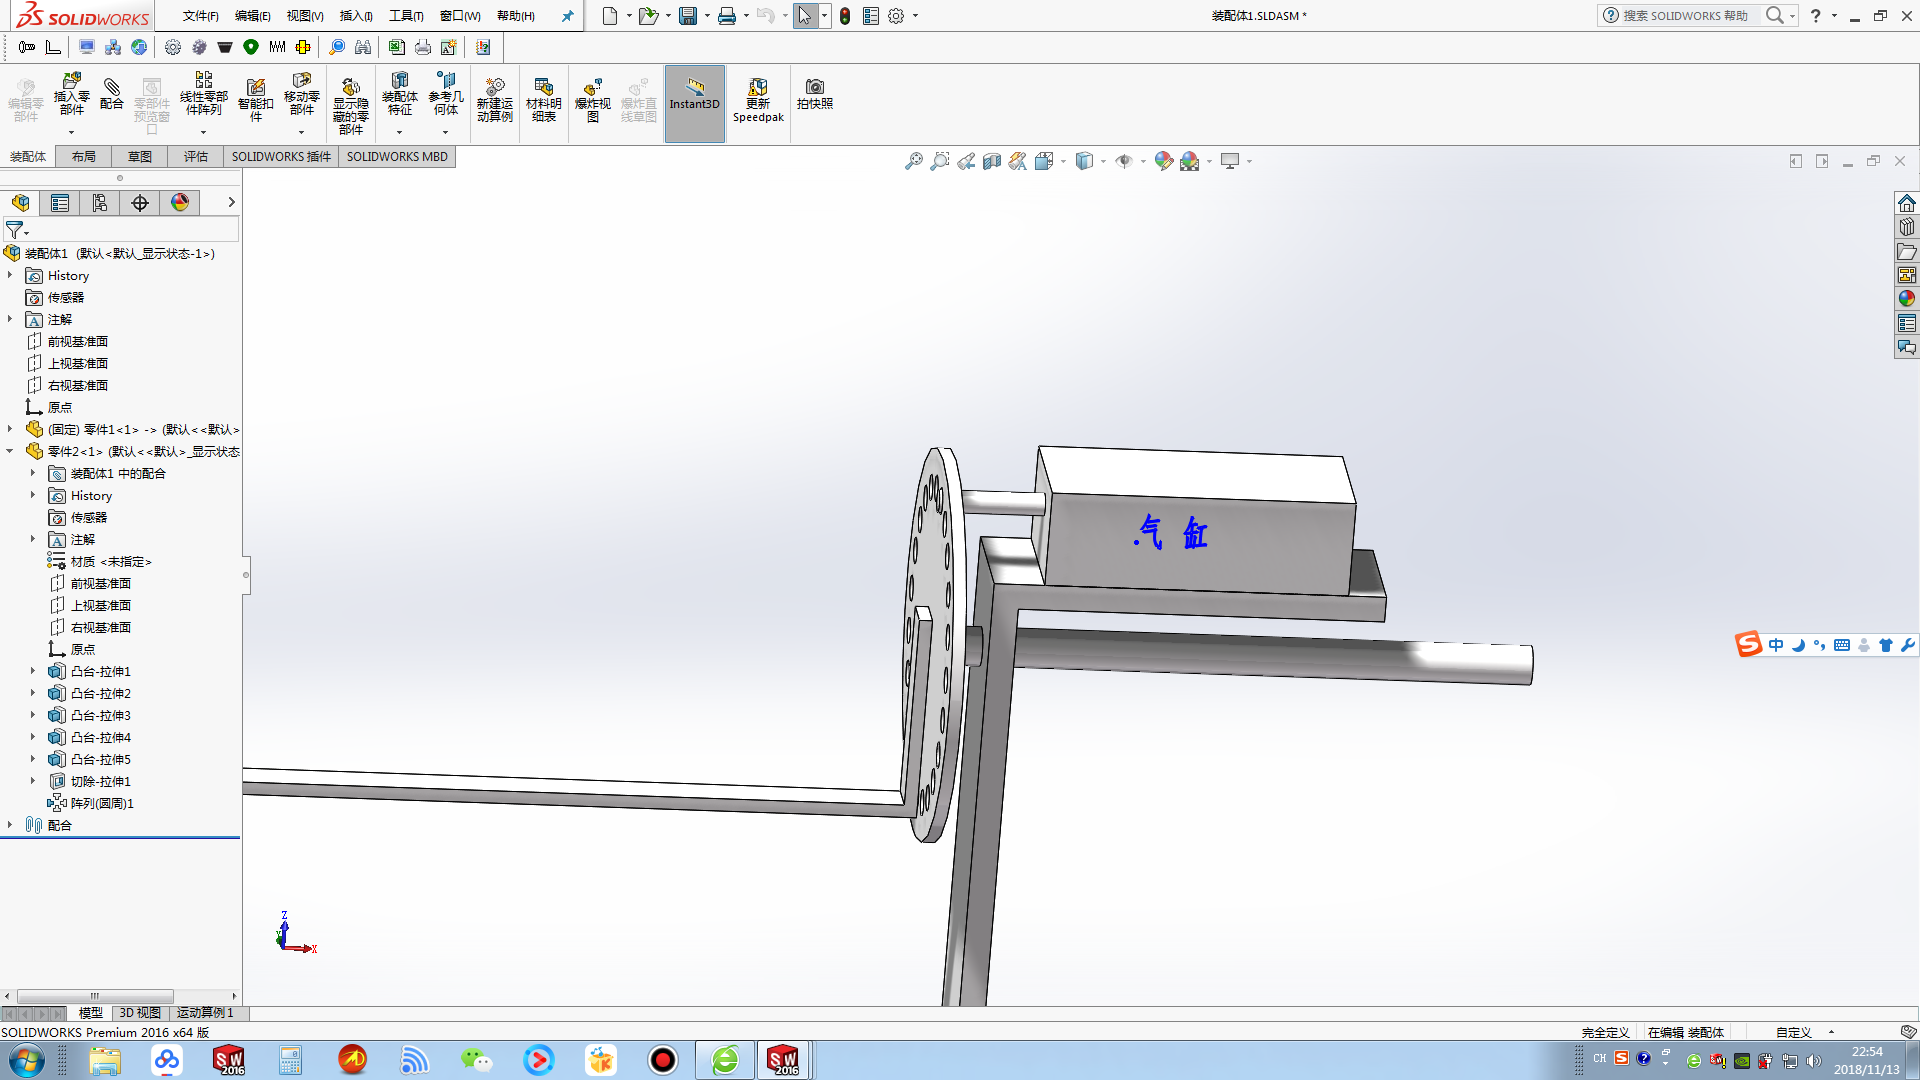Open Assembly Features tool
This screenshot has width=1920, height=1080.
[x=399, y=95]
